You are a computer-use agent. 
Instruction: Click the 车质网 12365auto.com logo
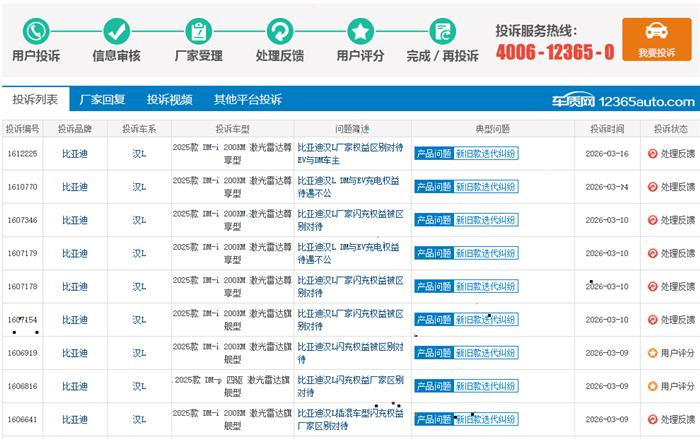tap(622, 101)
